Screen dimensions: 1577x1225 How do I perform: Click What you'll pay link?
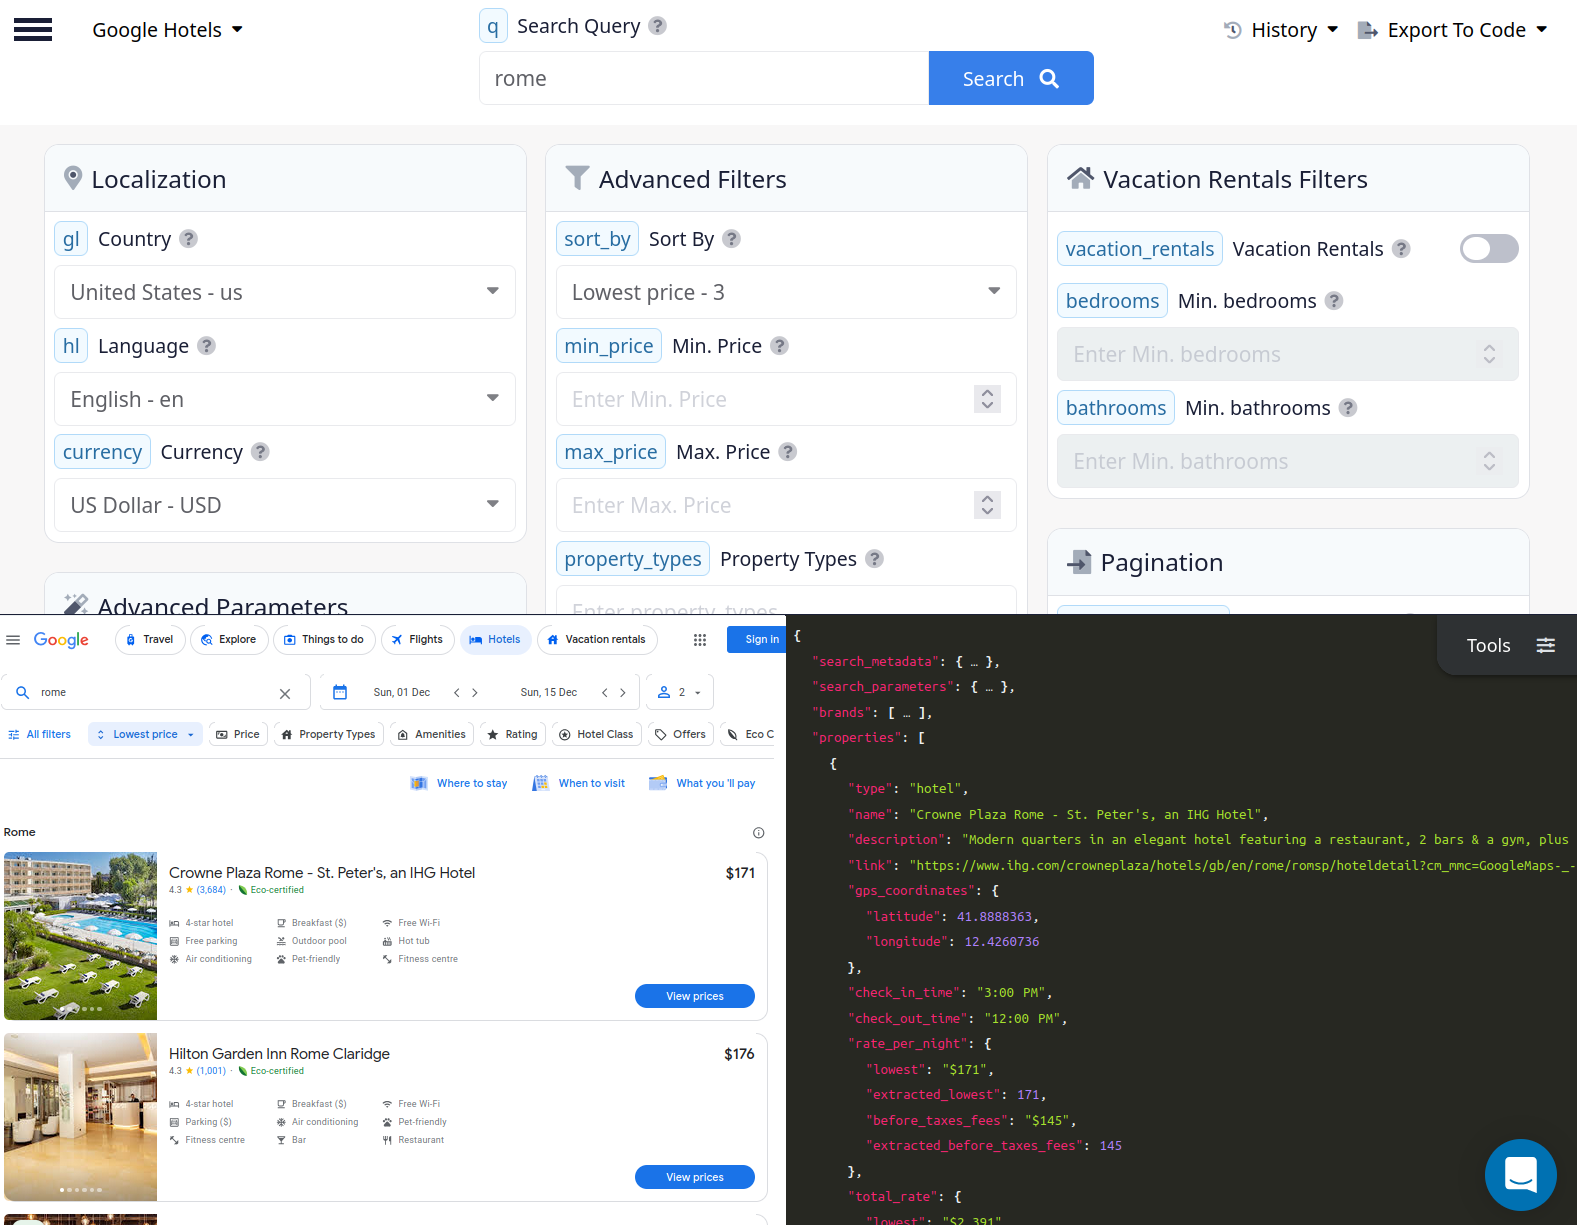click(x=703, y=783)
